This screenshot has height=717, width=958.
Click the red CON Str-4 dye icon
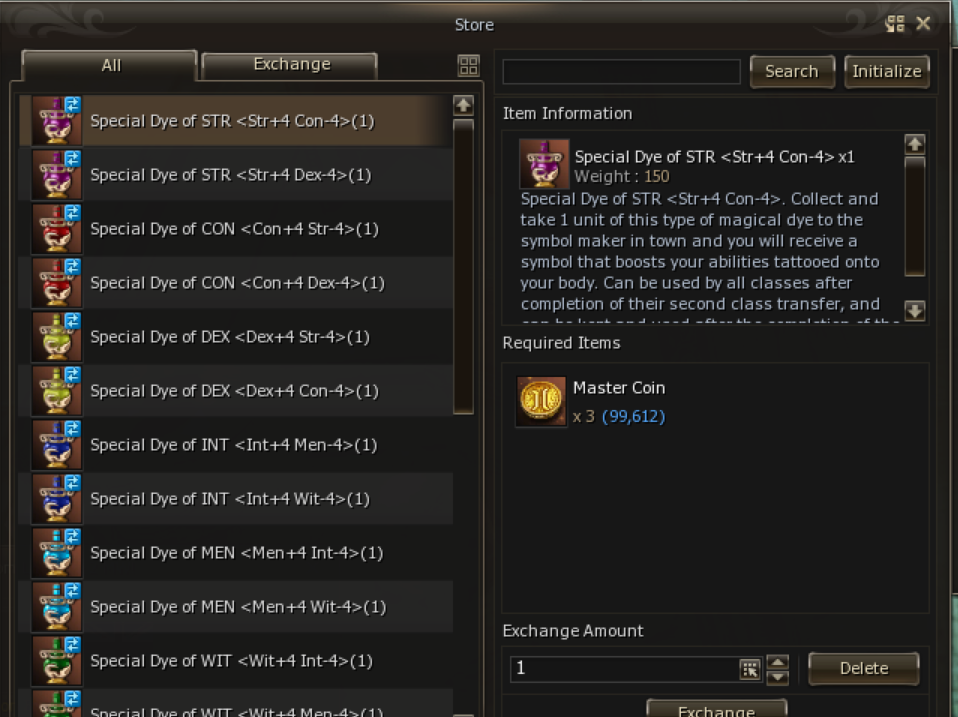[x=57, y=228]
